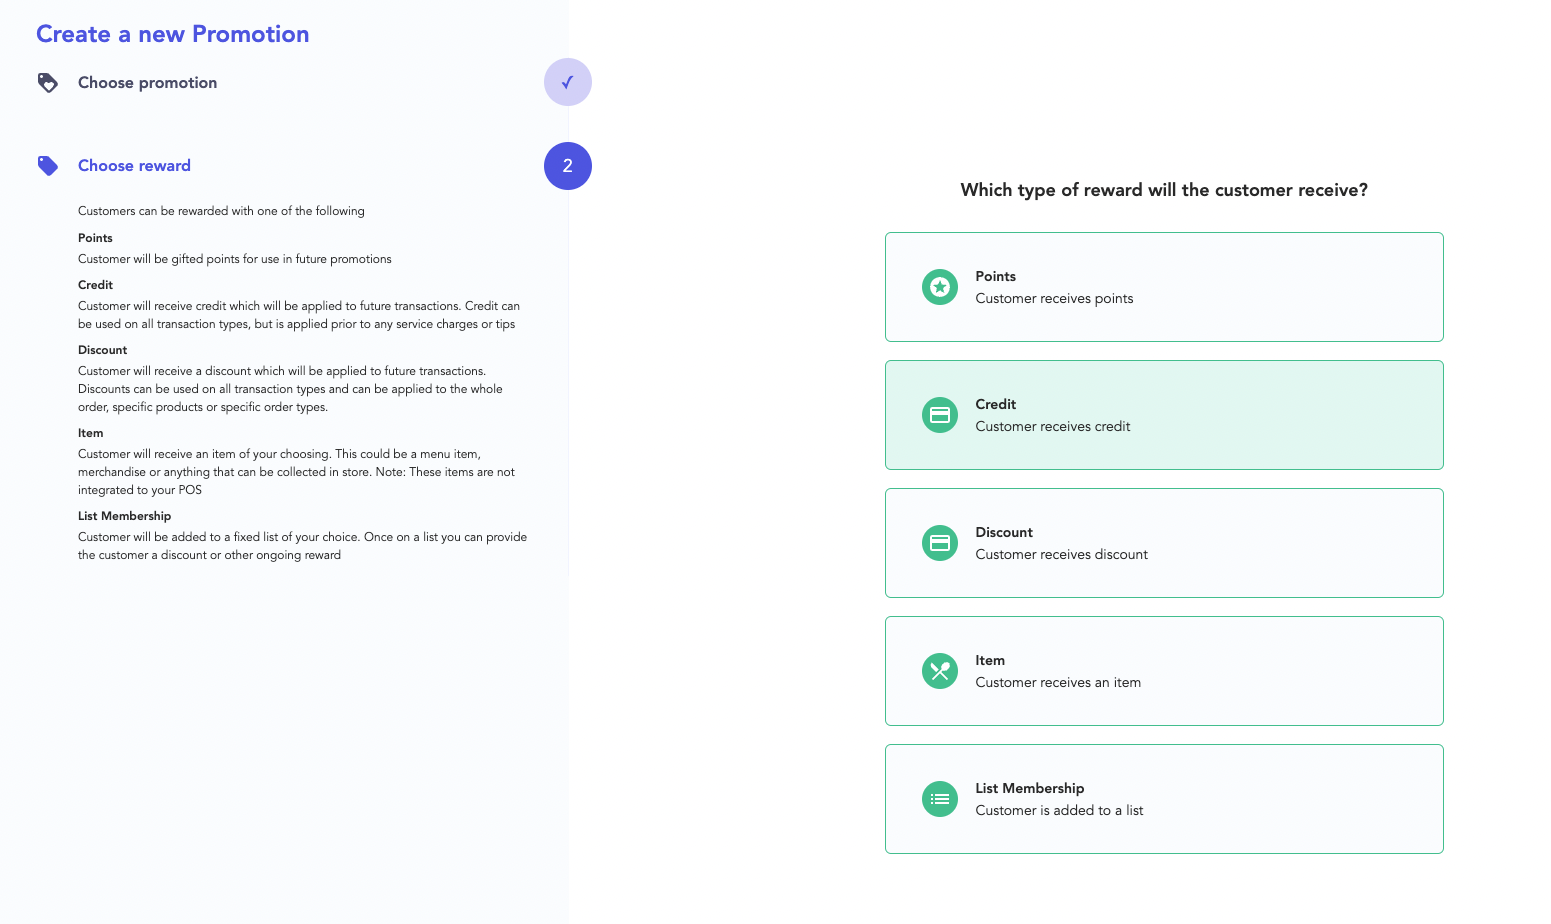Screen dimensions: 1551x924
Task: Select the step 2 number circle
Action: [568, 166]
